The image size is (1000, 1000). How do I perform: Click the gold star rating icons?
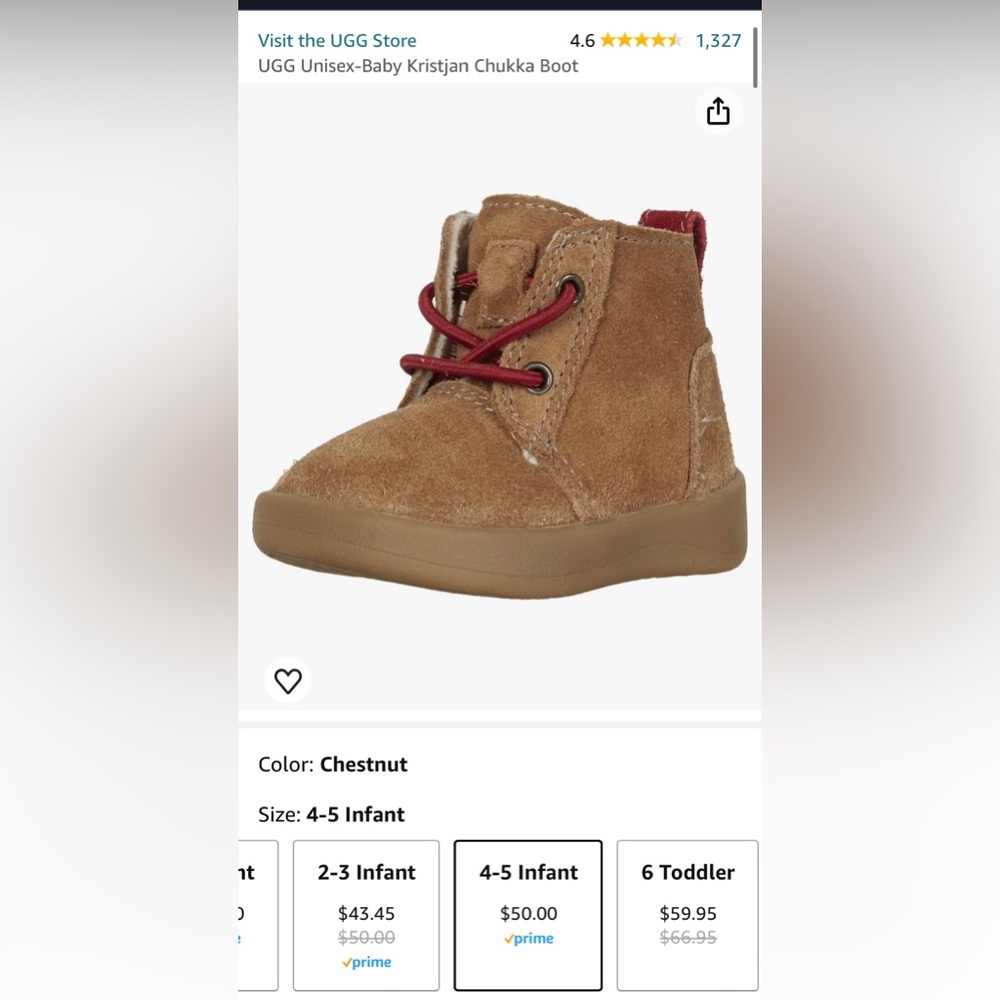[640, 40]
